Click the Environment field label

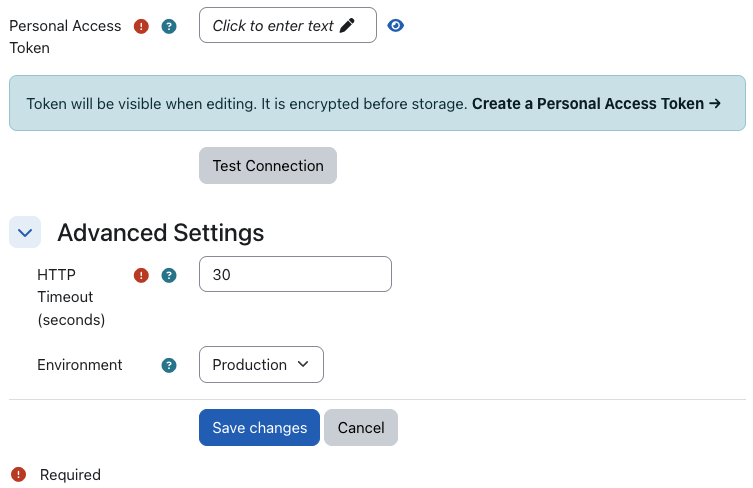pyautogui.click(x=80, y=365)
